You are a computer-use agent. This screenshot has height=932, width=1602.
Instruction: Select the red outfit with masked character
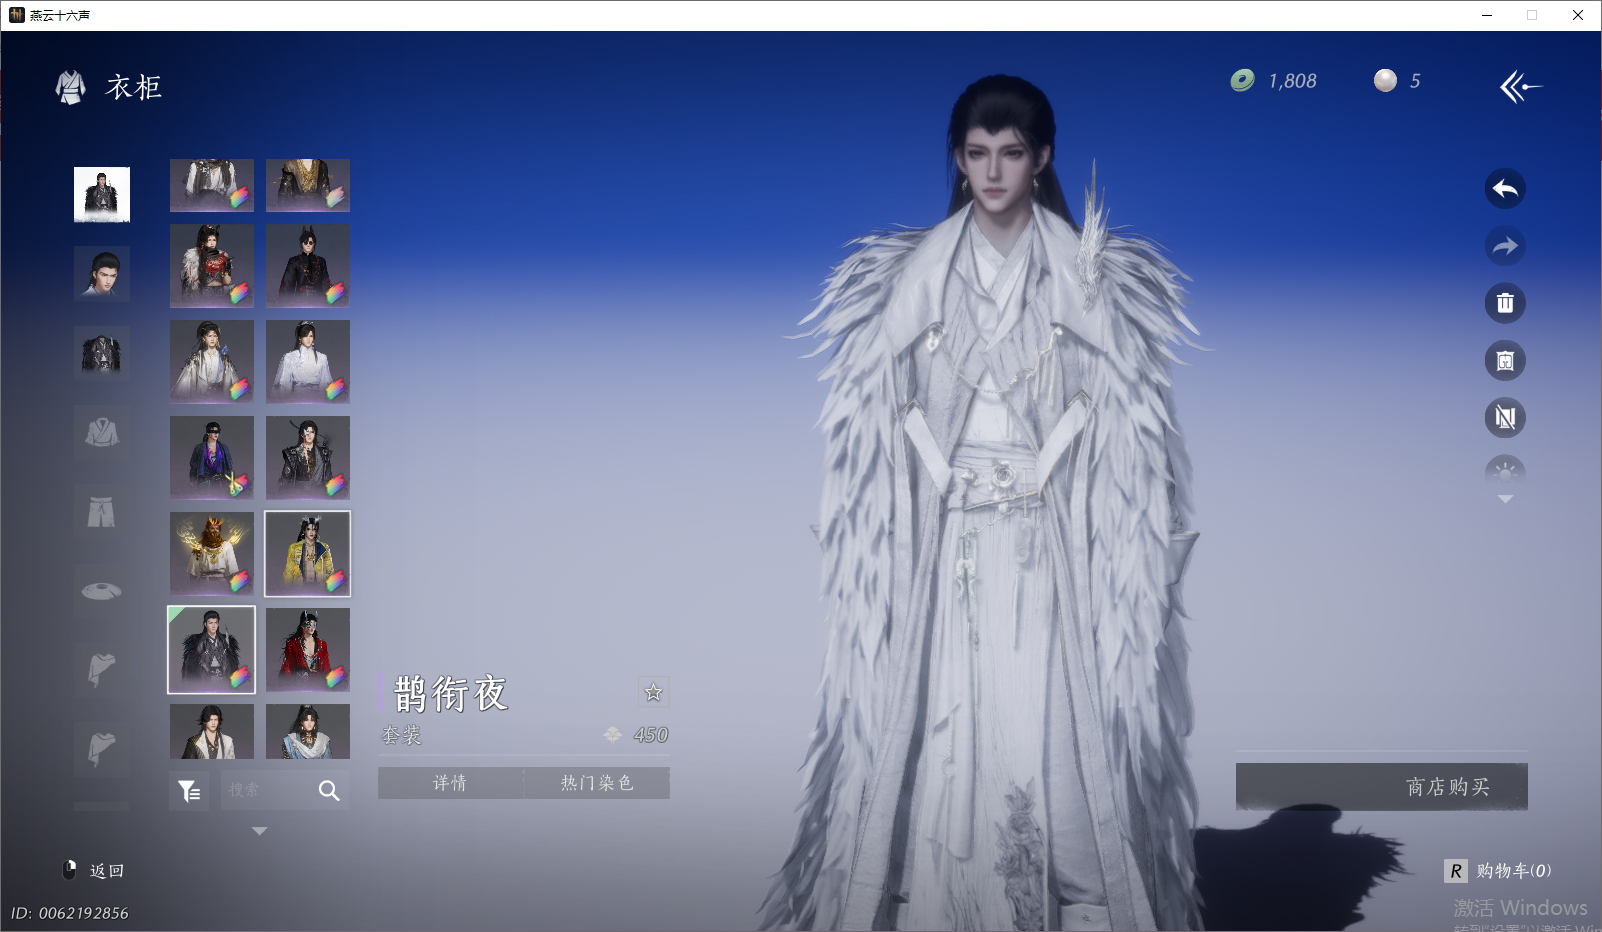[308, 650]
